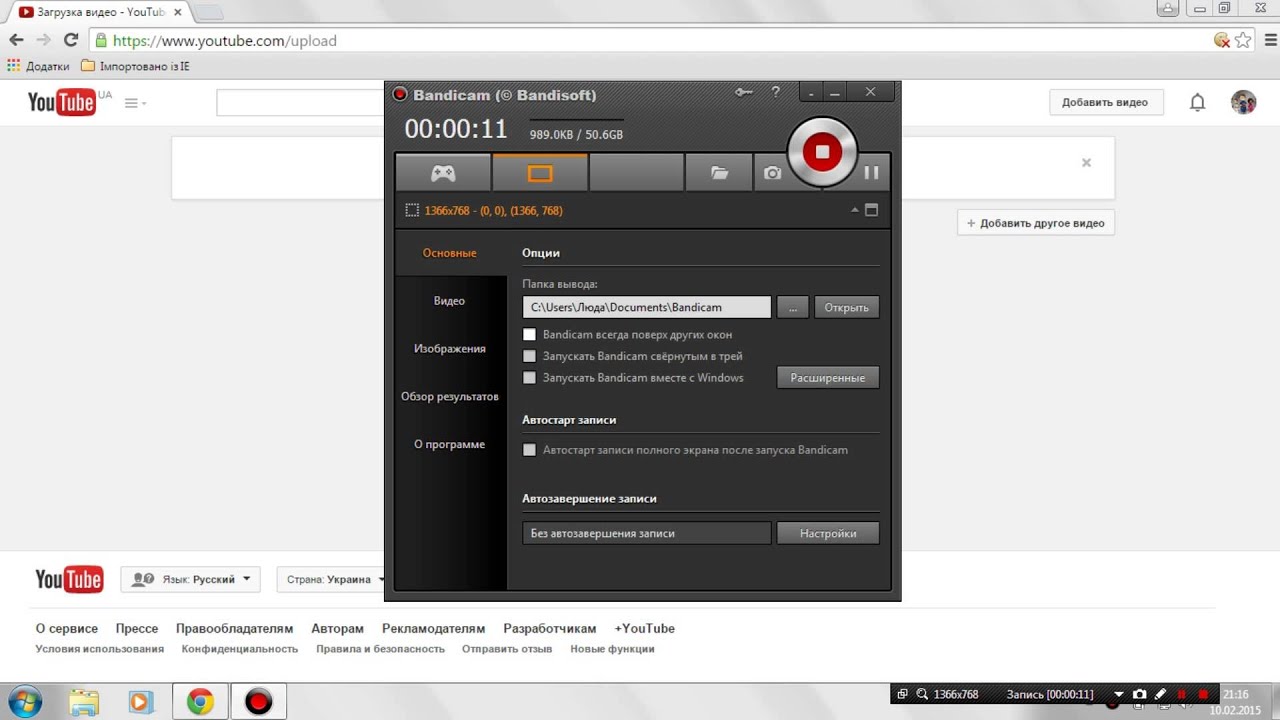Click the Chrome address bar URL
The image size is (1280, 720).
225,41
